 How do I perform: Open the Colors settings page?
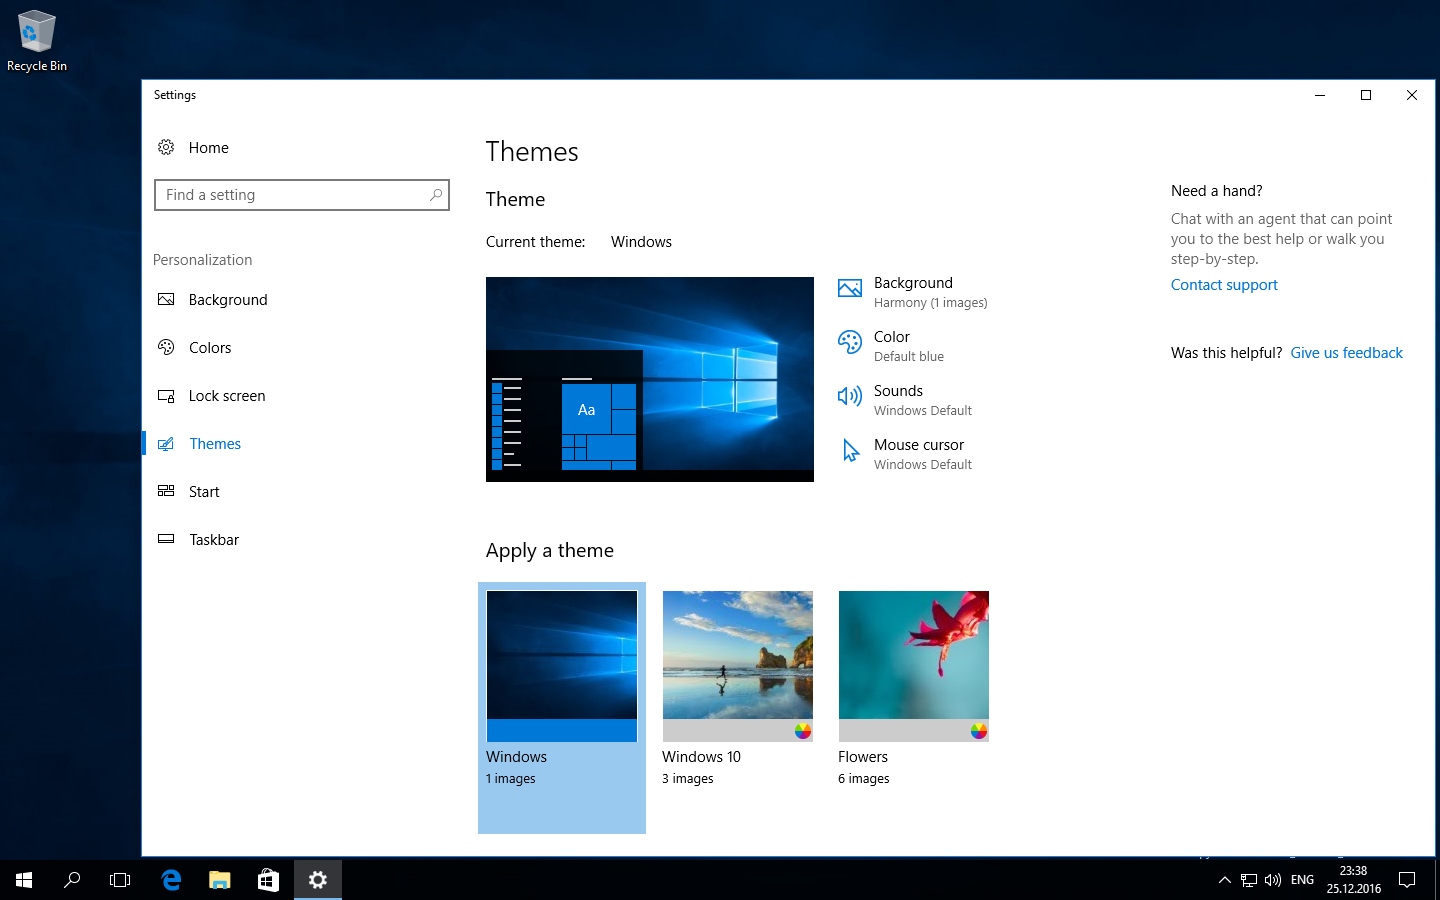coord(295,348)
